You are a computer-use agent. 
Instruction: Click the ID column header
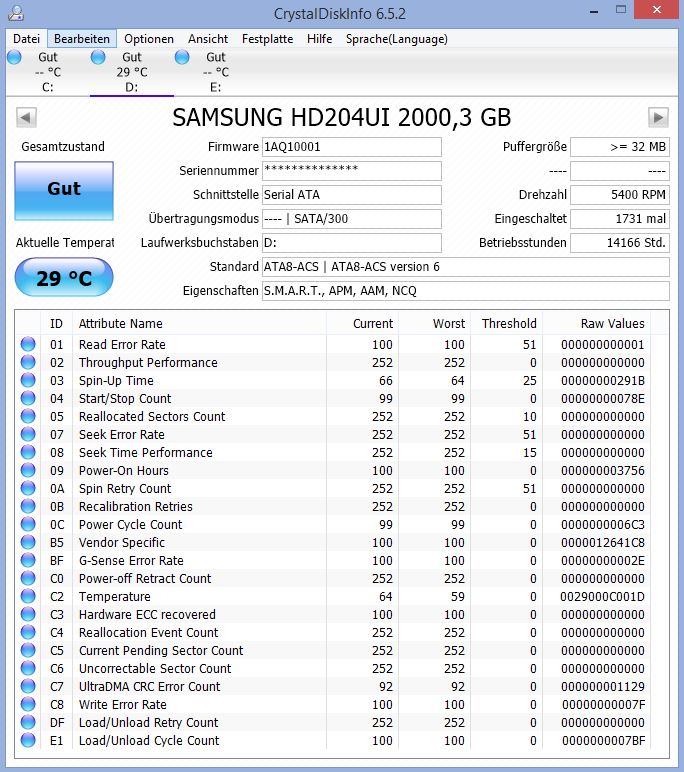click(56, 323)
